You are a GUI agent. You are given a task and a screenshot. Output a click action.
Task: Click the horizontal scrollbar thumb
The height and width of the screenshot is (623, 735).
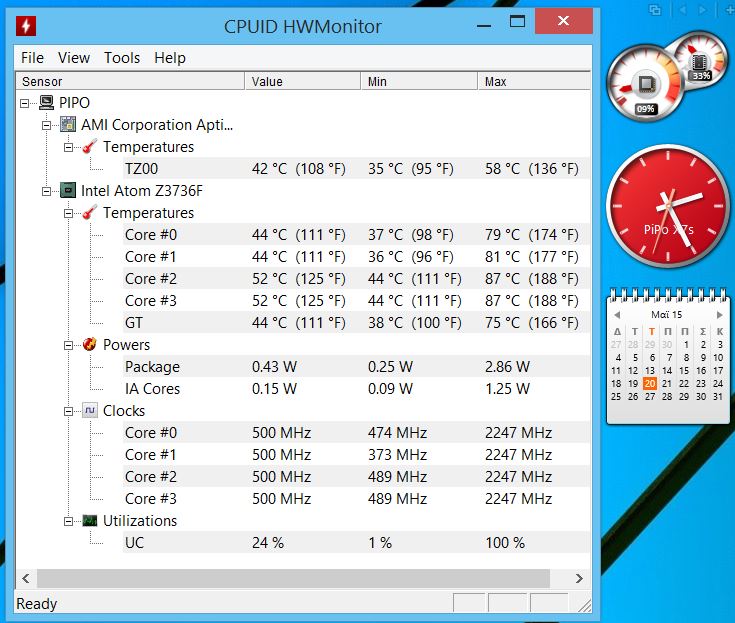point(293,578)
